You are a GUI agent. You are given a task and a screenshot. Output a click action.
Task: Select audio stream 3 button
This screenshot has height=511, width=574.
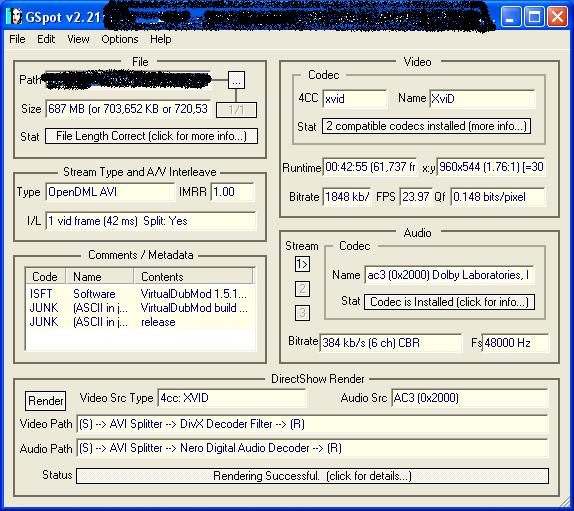click(x=302, y=313)
